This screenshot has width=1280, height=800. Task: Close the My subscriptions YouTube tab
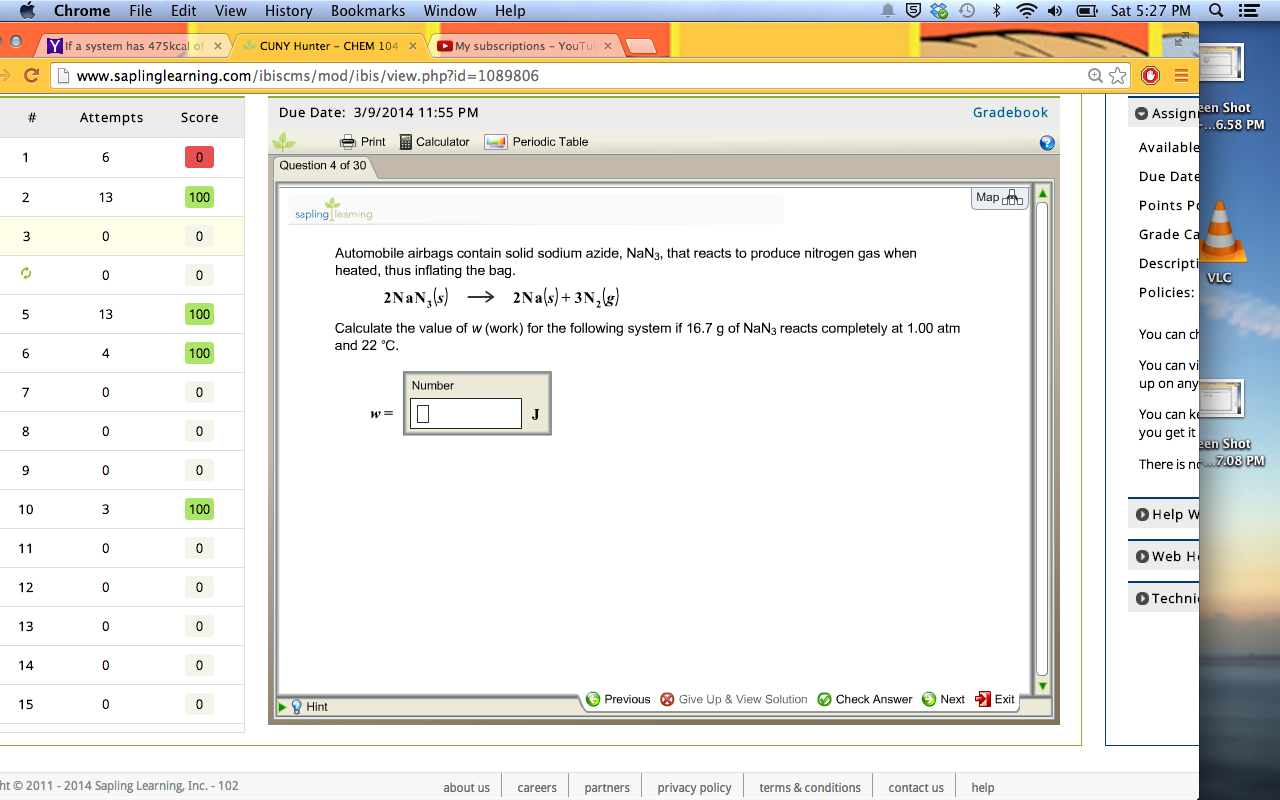pos(607,46)
